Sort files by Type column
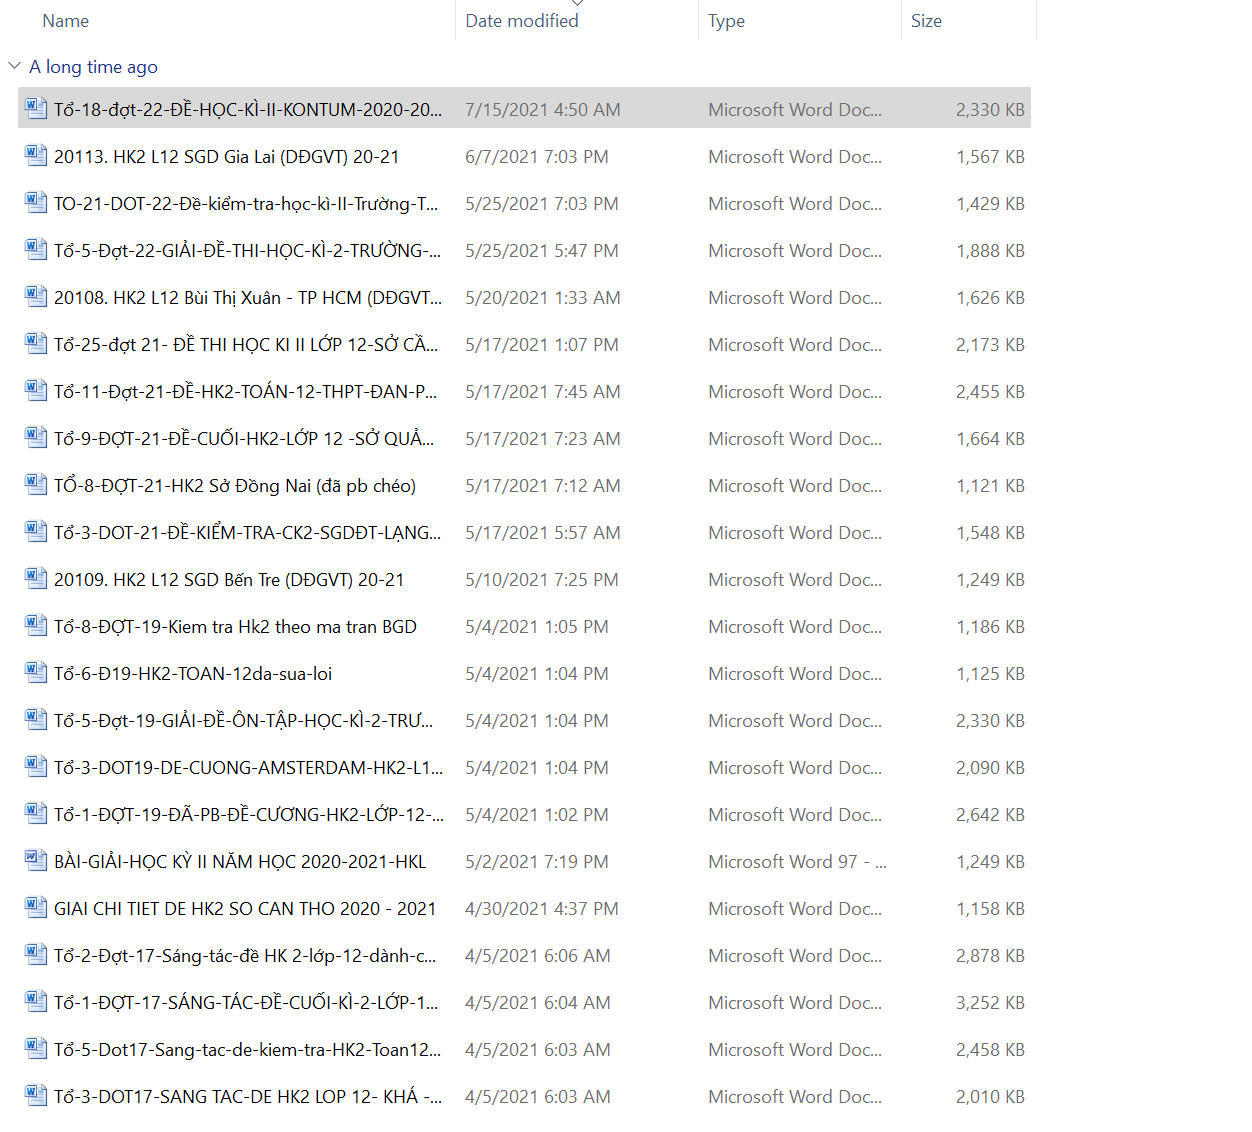This screenshot has height=1132, width=1252. (726, 21)
